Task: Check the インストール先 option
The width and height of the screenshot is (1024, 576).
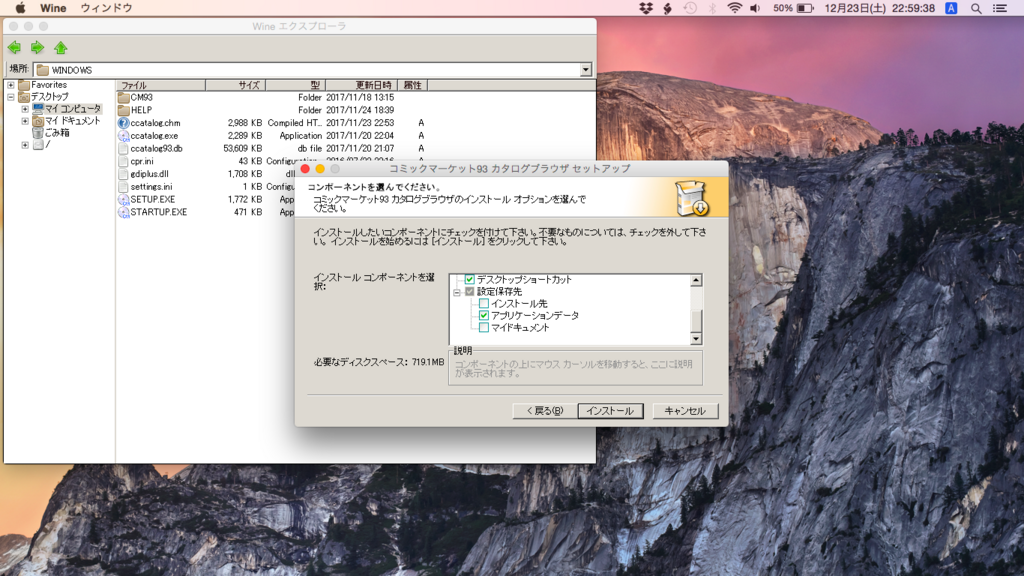Action: [484, 304]
